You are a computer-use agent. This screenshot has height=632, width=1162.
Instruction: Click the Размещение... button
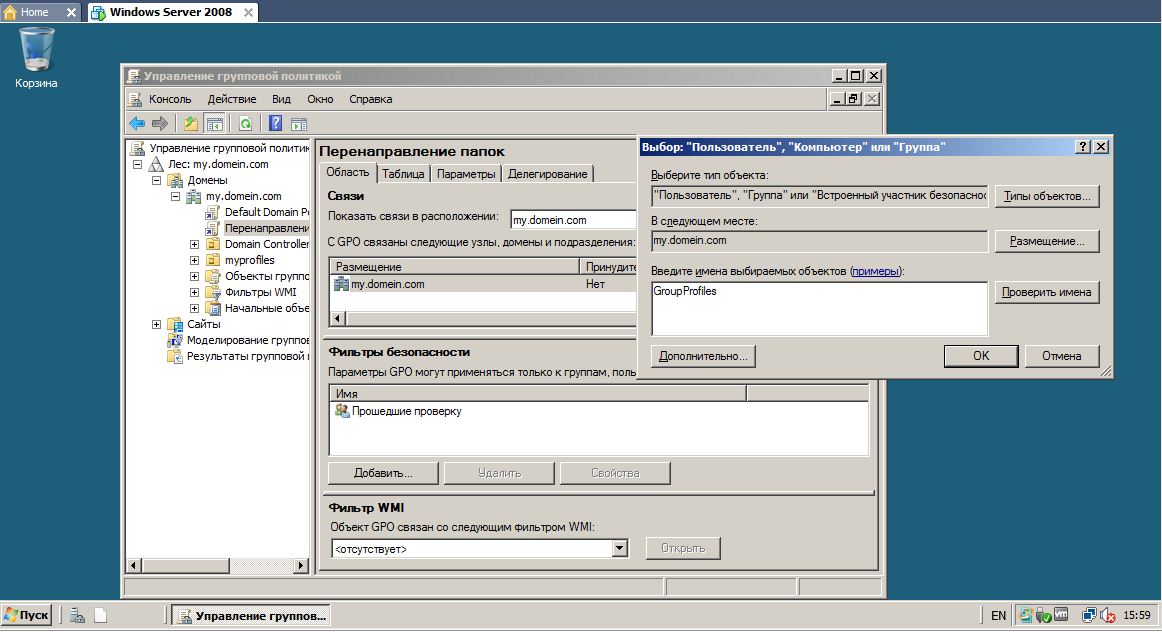(1047, 241)
